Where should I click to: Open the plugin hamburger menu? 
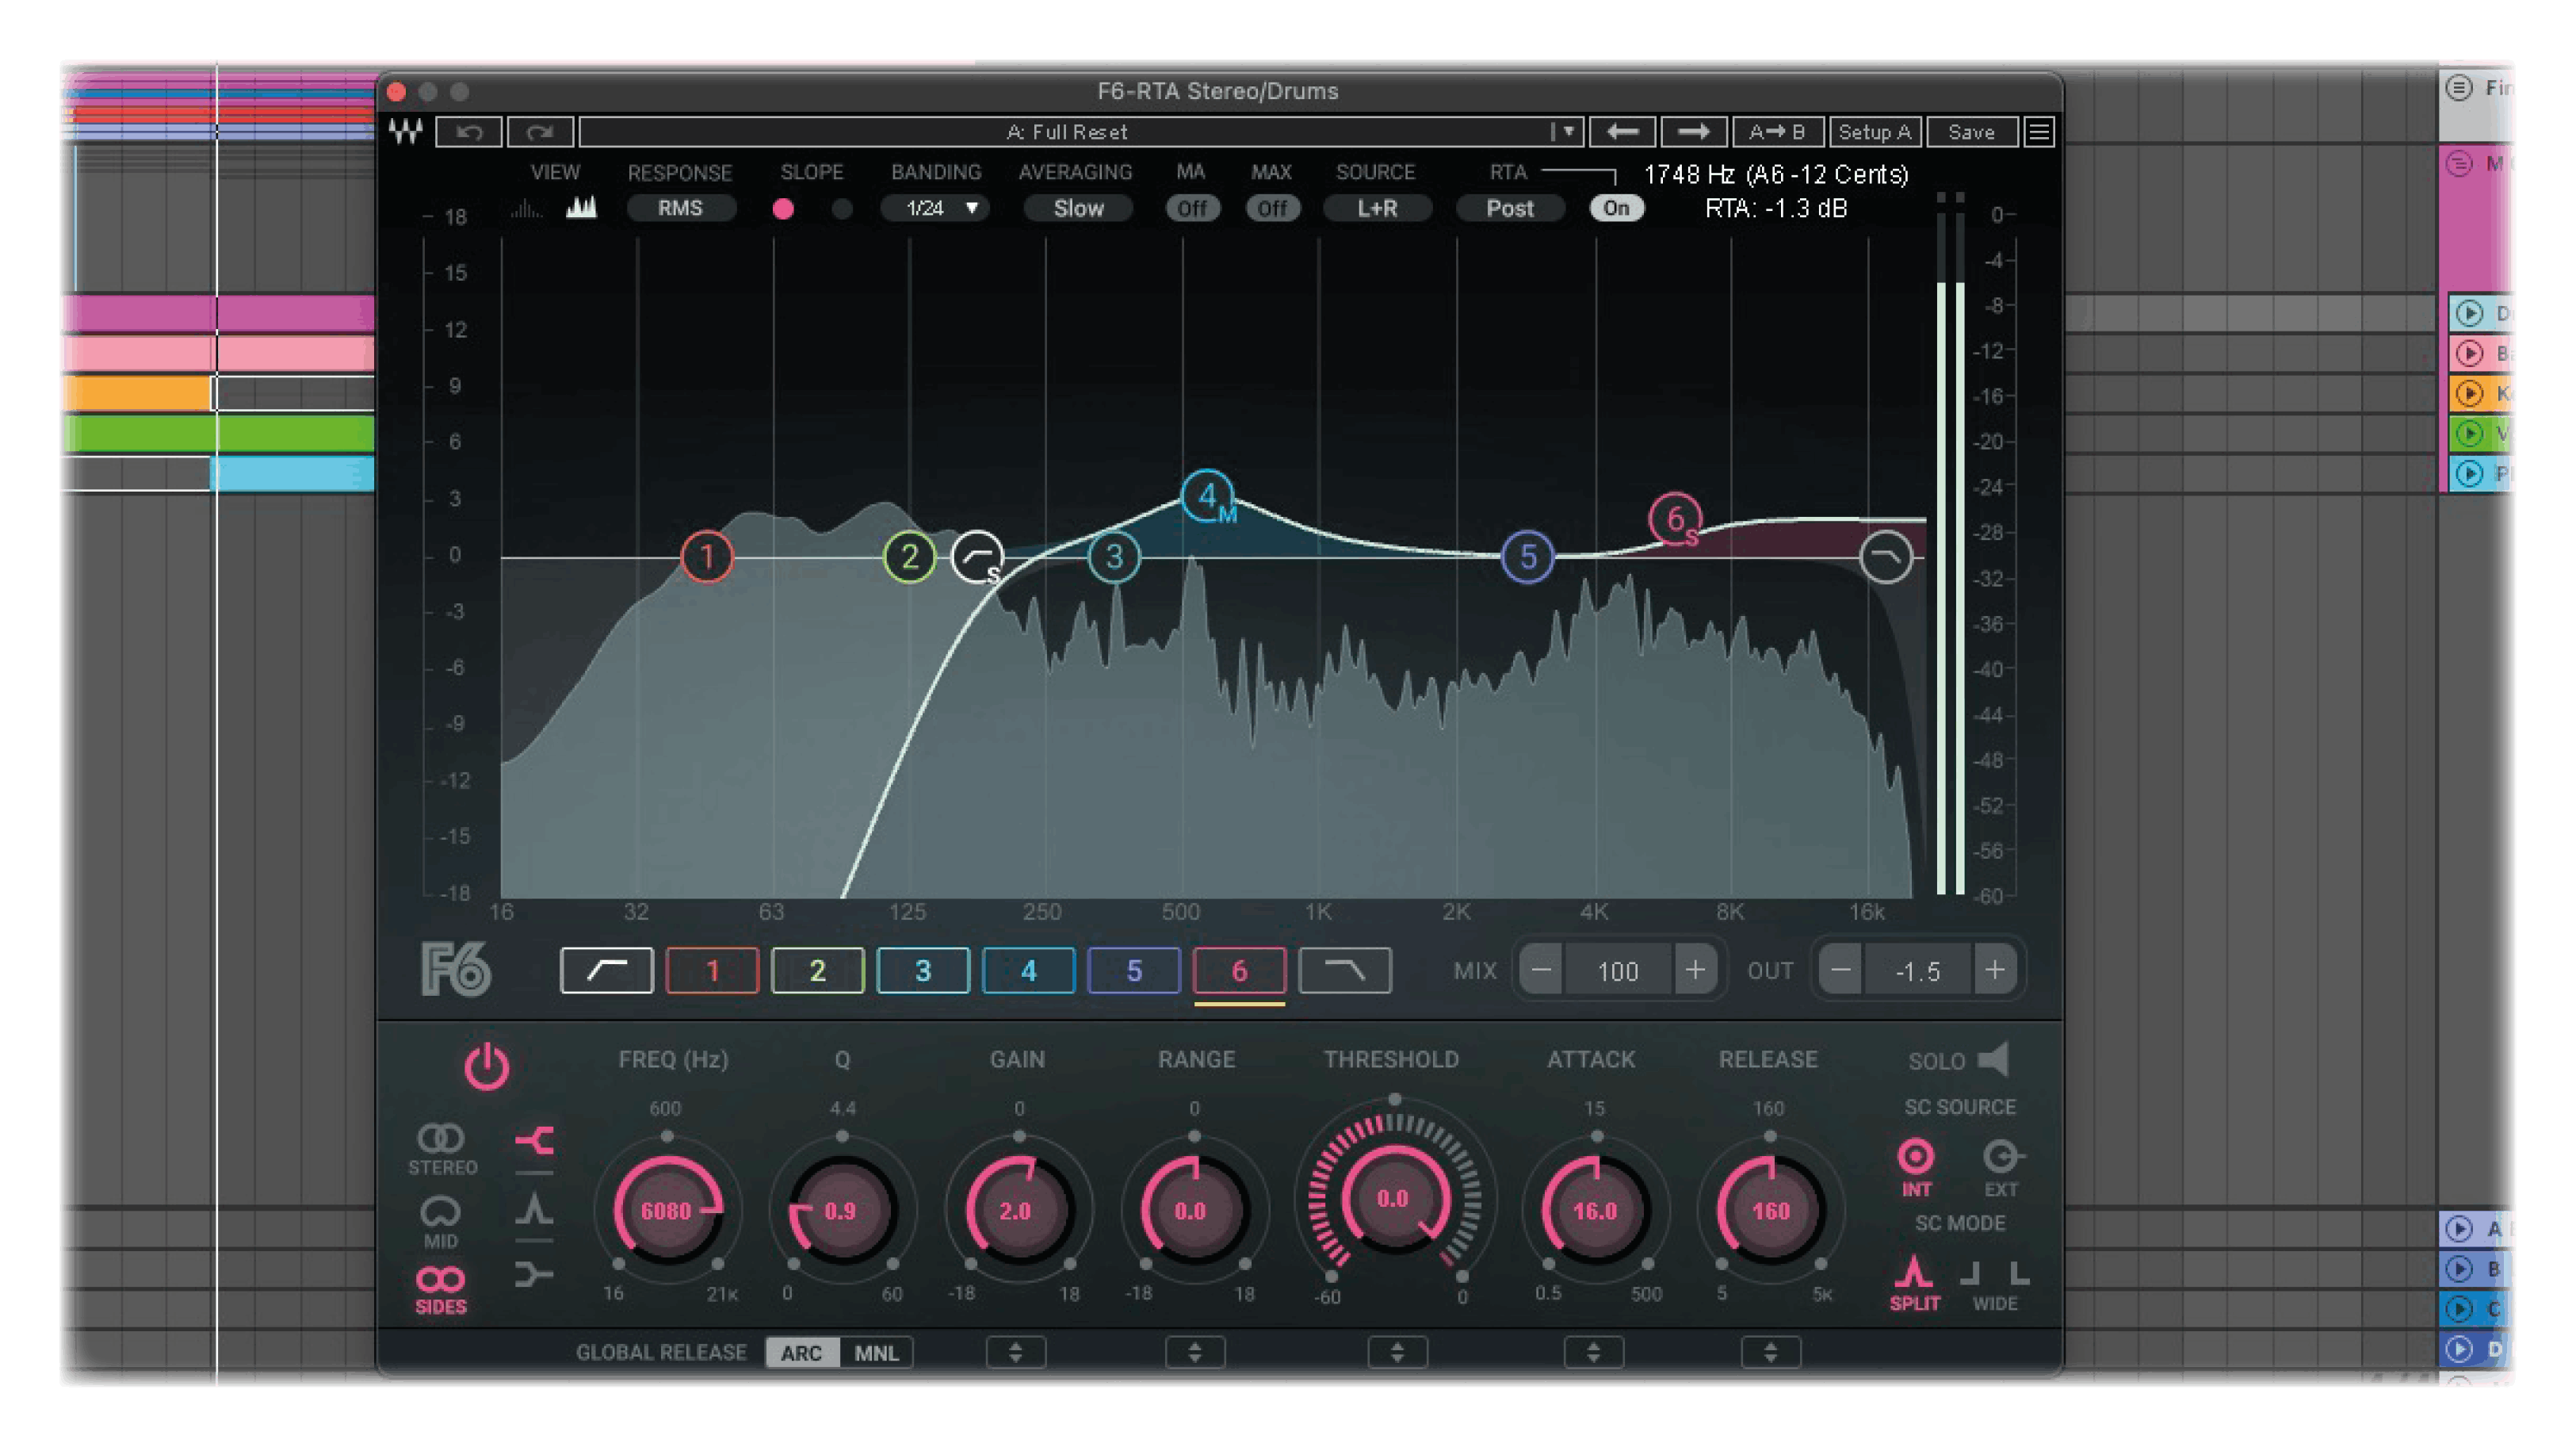point(2039,131)
